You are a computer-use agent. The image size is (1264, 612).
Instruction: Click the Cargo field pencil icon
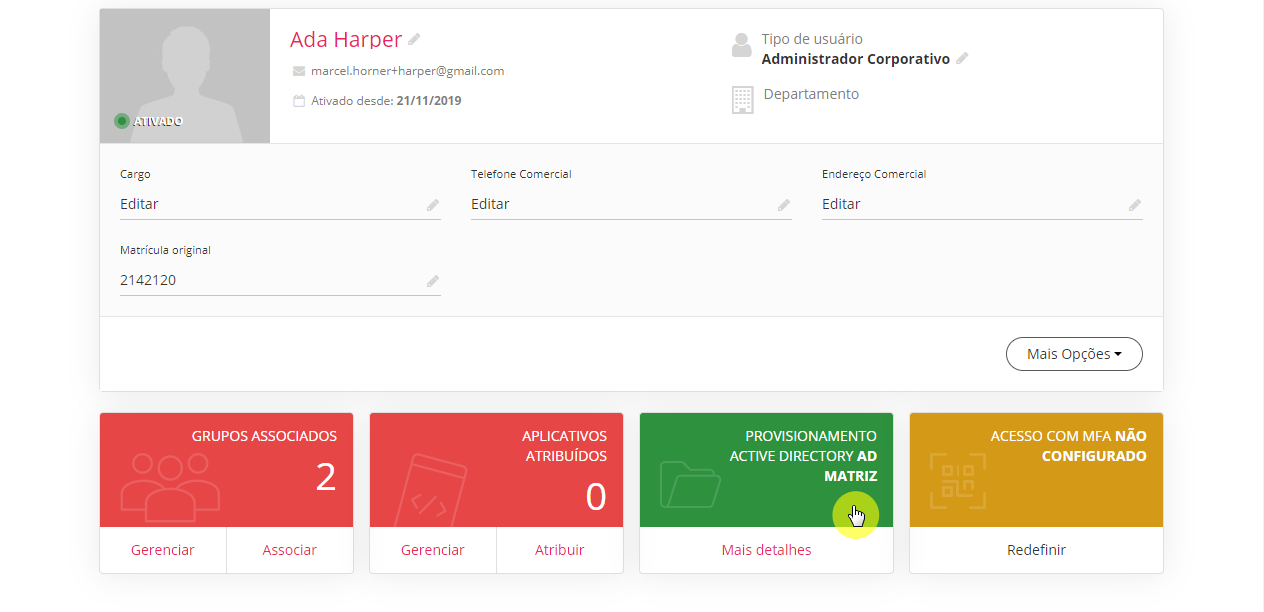tap(433, 205)
